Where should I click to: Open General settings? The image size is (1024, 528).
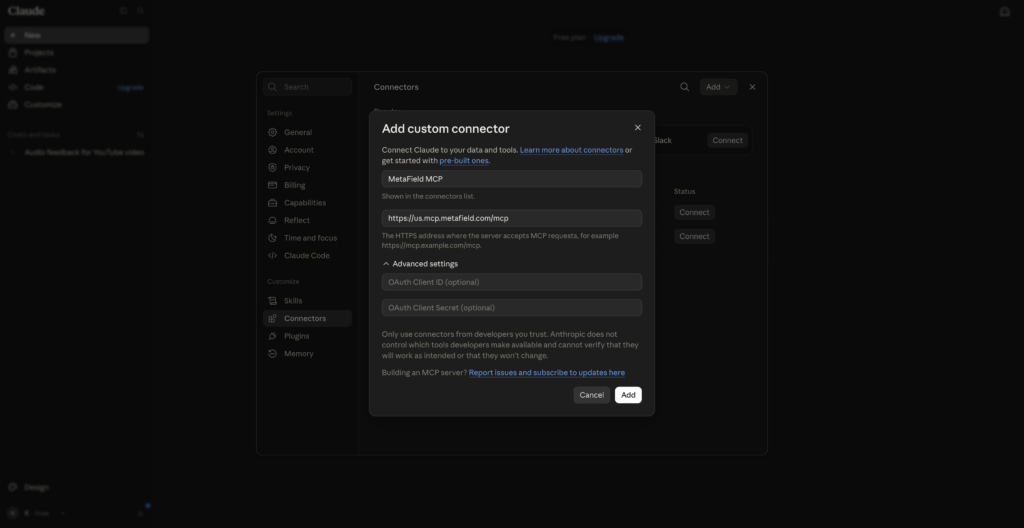point(307,132)
